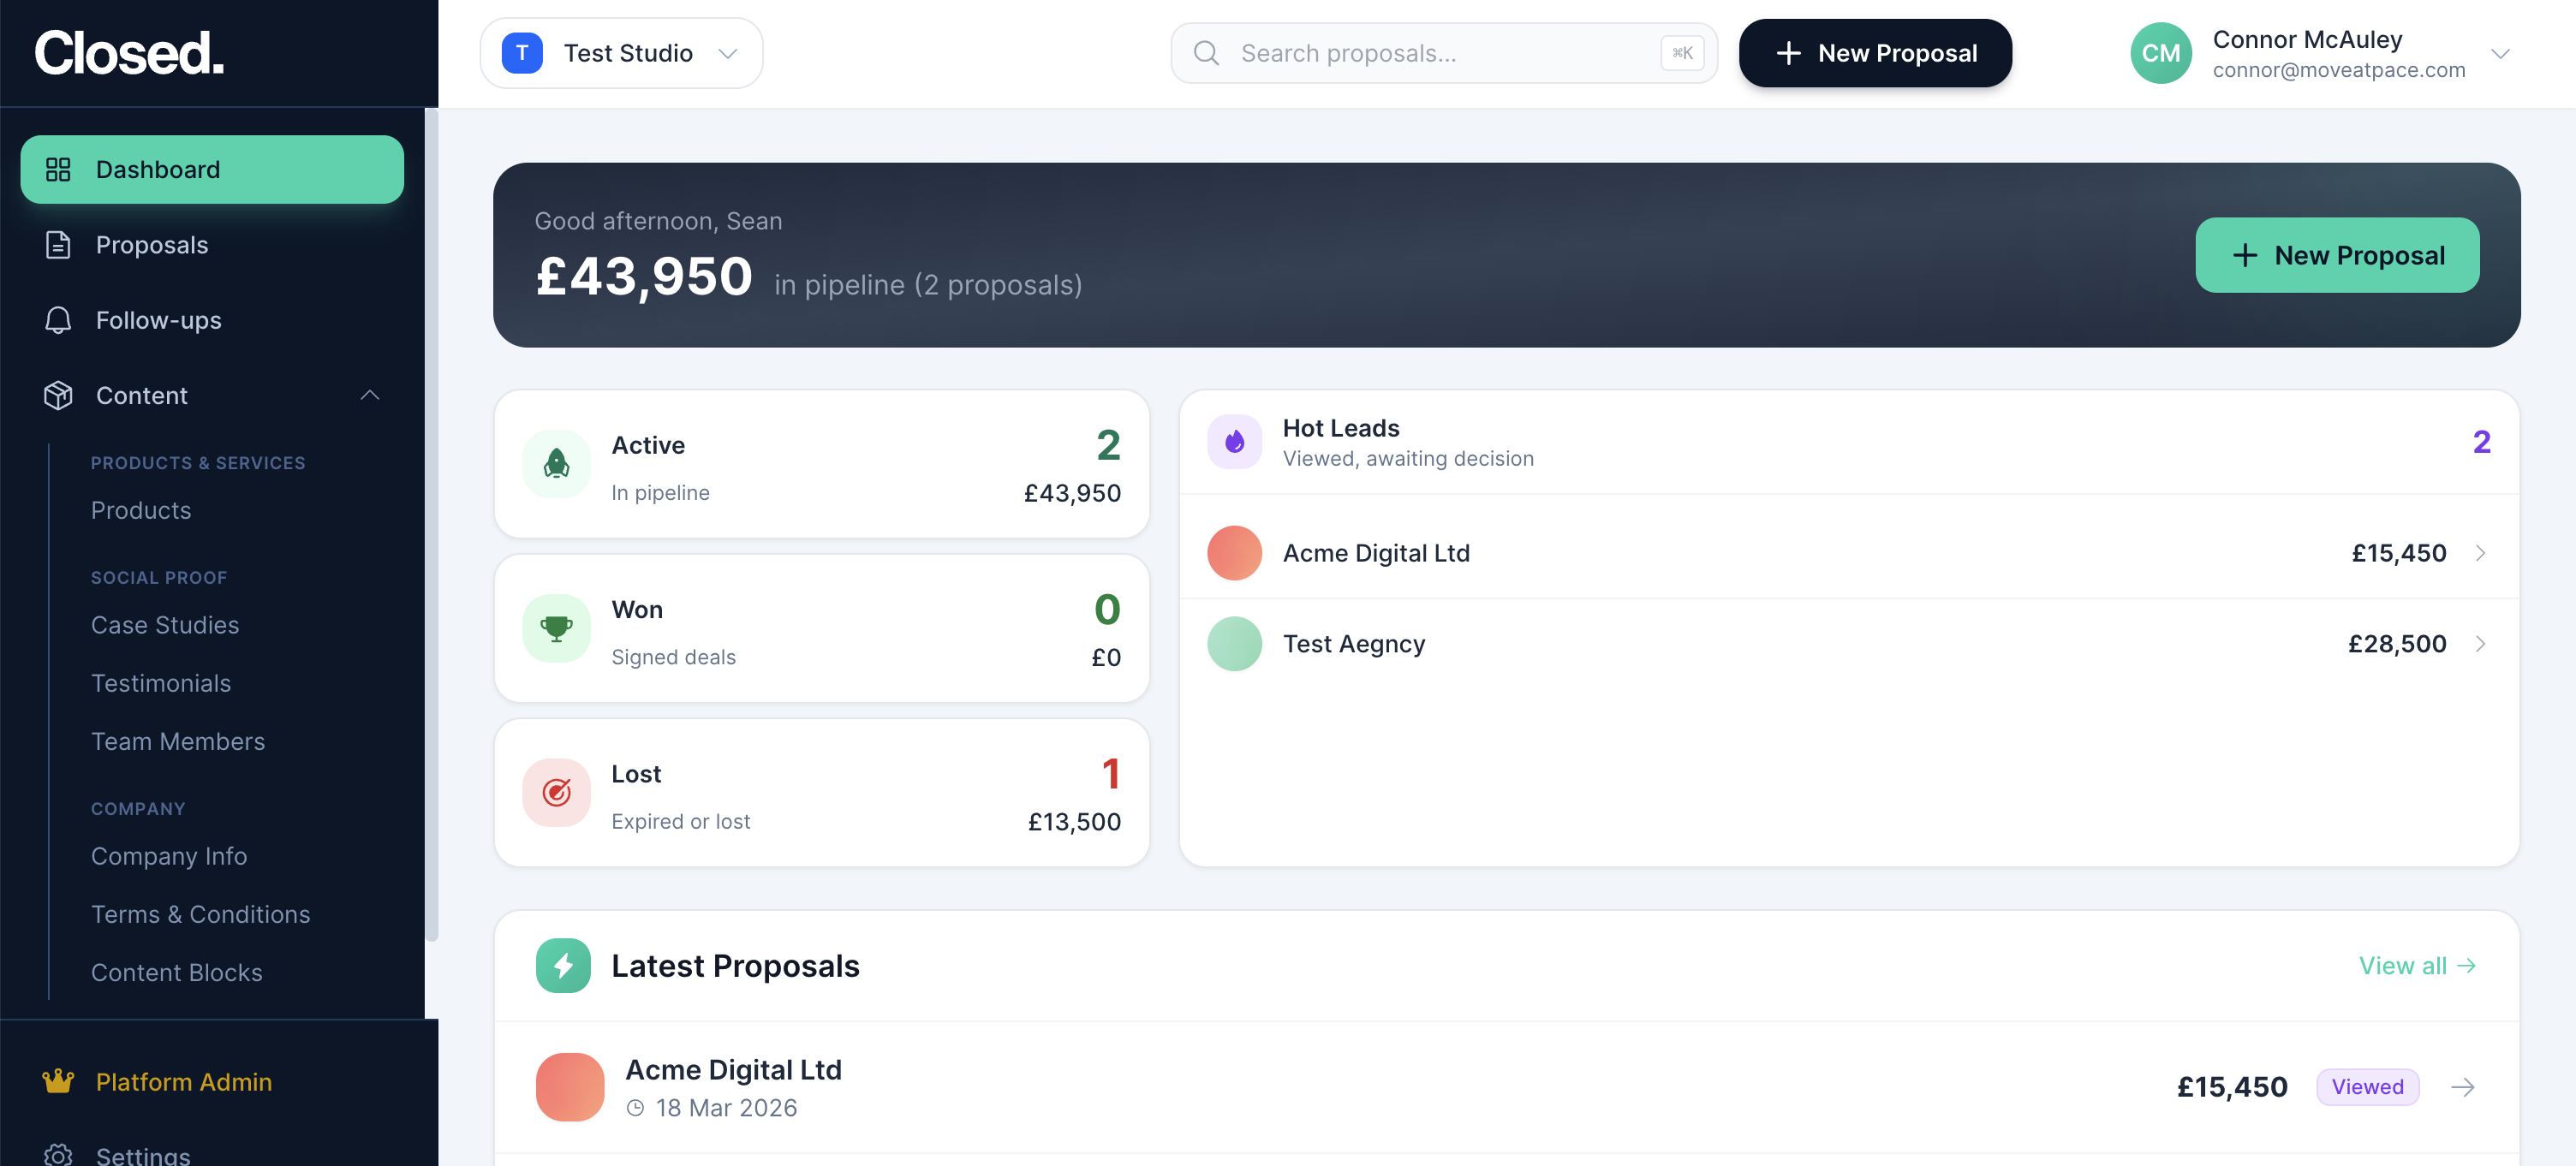
Task: Click the Content cube icon
Action: tap(58, 395)
